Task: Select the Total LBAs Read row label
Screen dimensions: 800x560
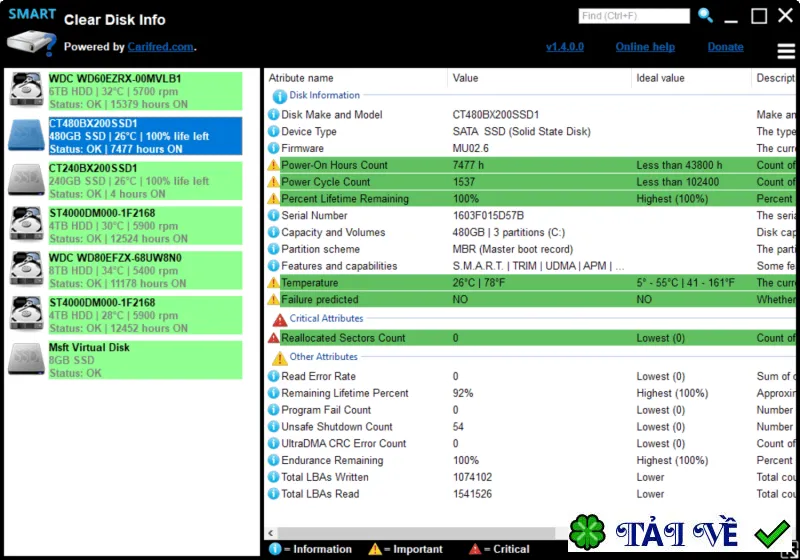Action: [320, 494]
